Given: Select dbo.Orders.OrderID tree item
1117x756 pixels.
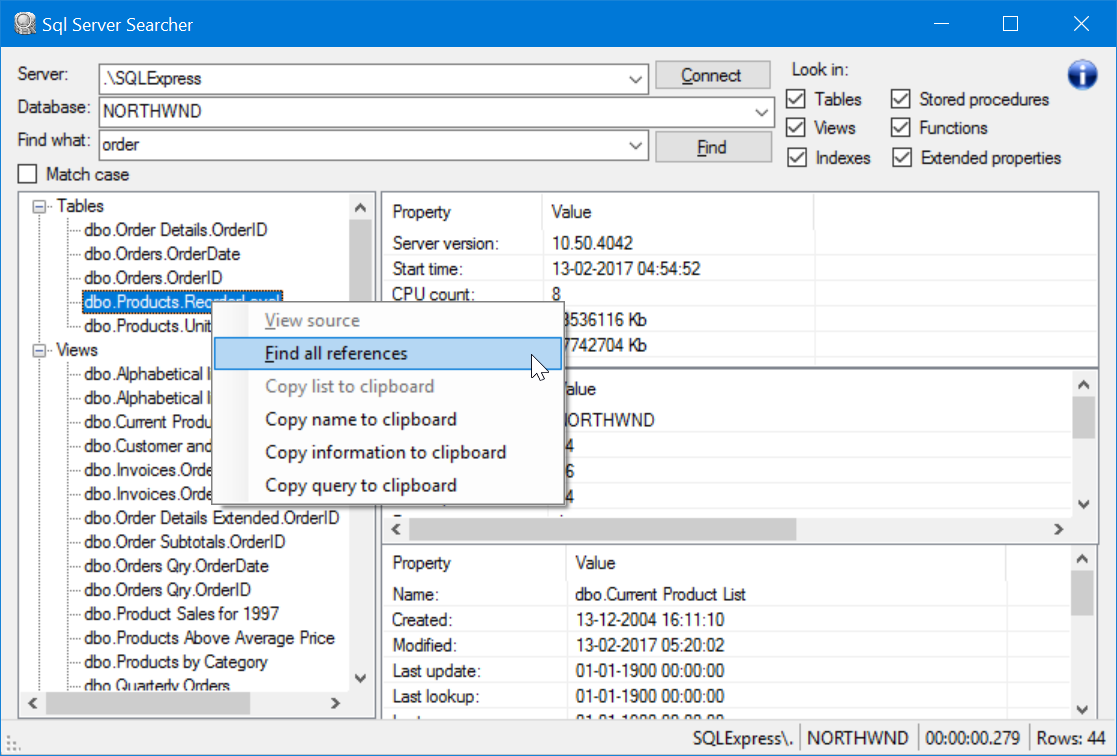Looking at the screenshot, I should click(153, 278).
